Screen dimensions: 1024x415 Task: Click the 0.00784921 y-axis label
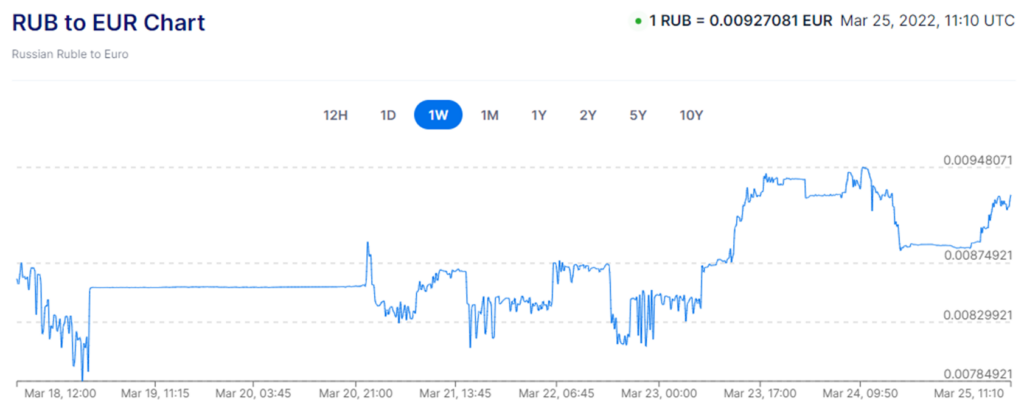(979, 373)
